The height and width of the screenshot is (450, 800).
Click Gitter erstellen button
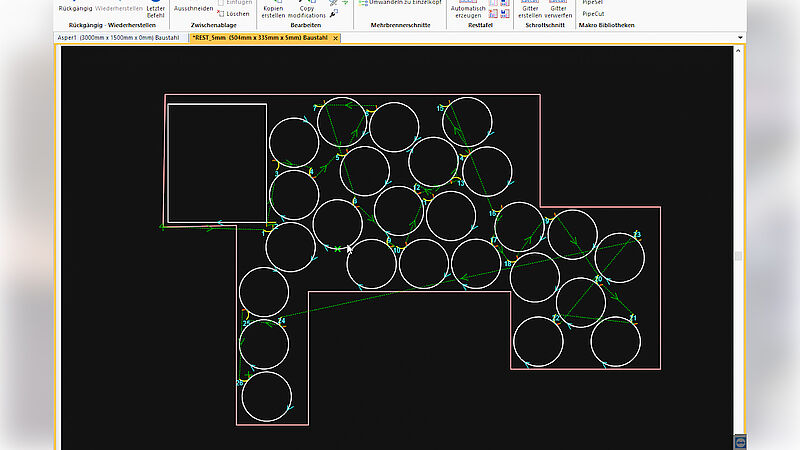pos(530,10)
